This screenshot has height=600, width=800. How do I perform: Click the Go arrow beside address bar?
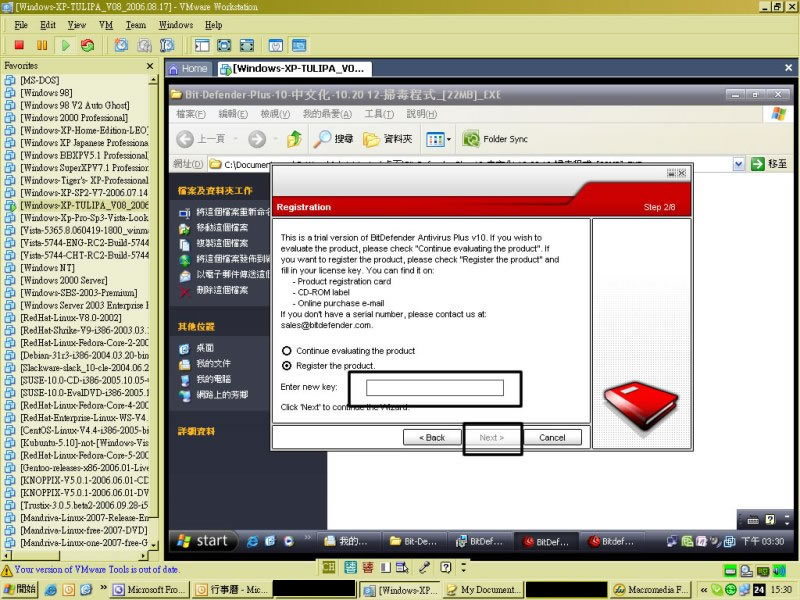point(758,164)
